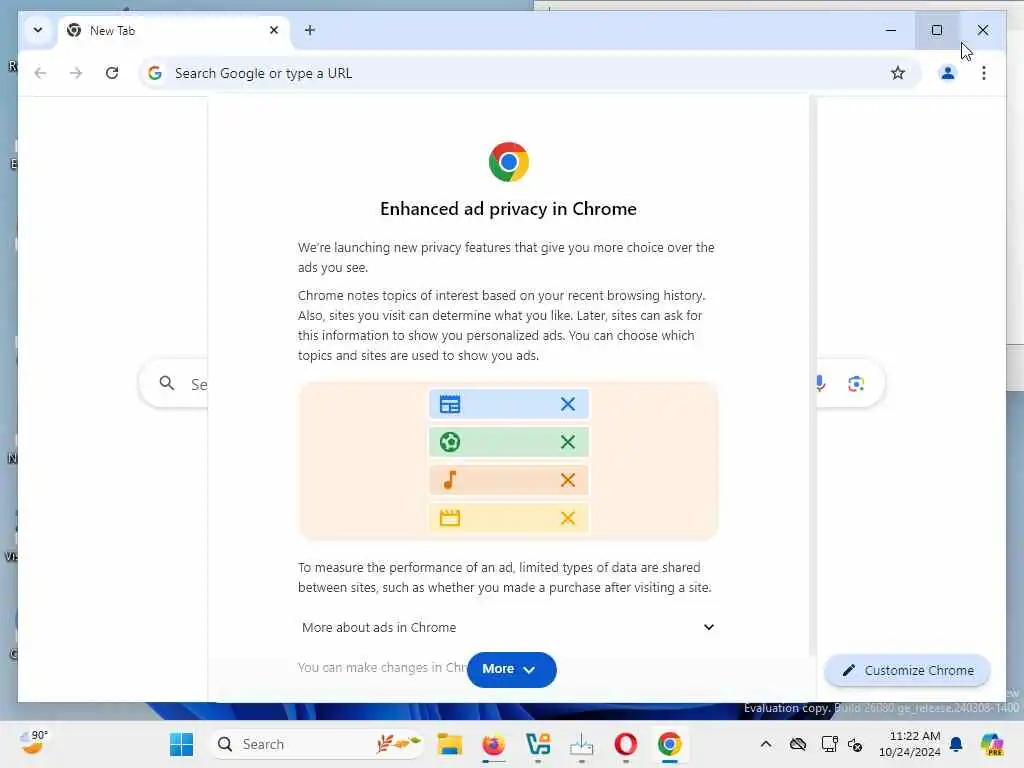The height and width of the screenshot is (768, 1024).
Task: Click the muted volume icon in system tray
Action: [x=856, y=744]
